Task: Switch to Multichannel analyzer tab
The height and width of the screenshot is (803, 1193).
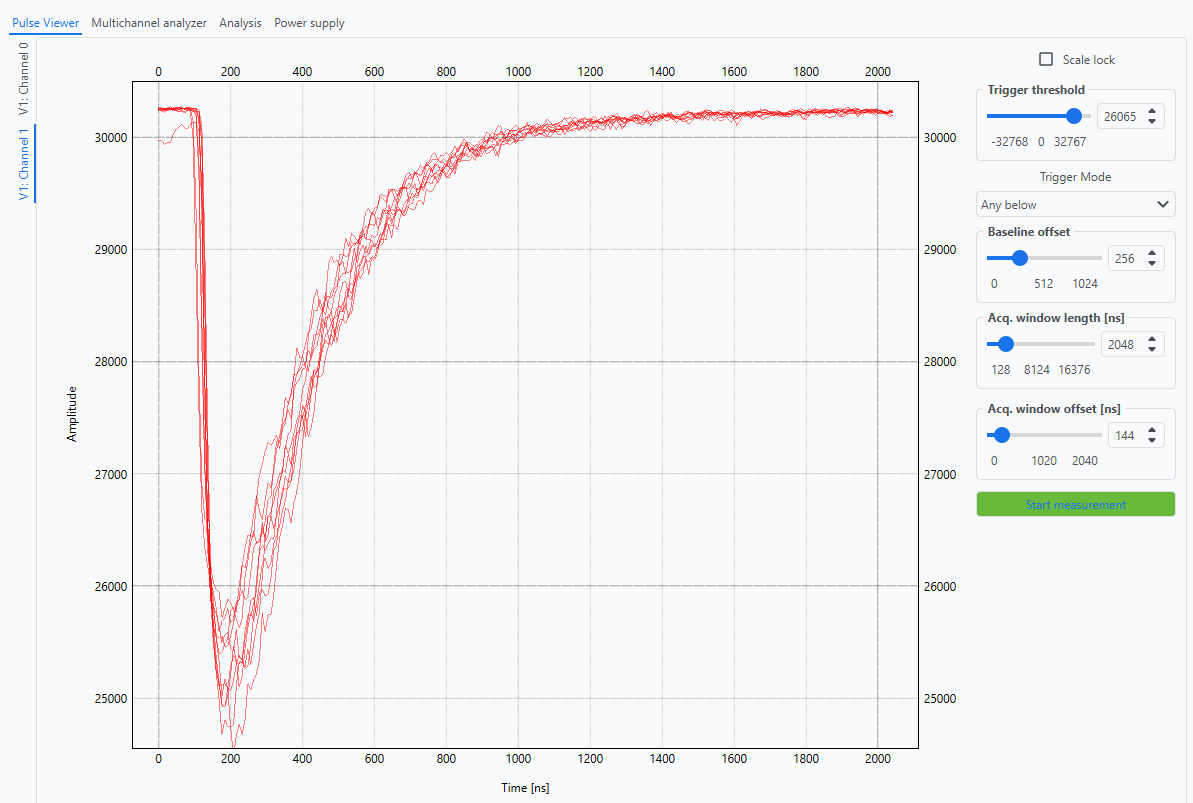Action: coord(149,23)
